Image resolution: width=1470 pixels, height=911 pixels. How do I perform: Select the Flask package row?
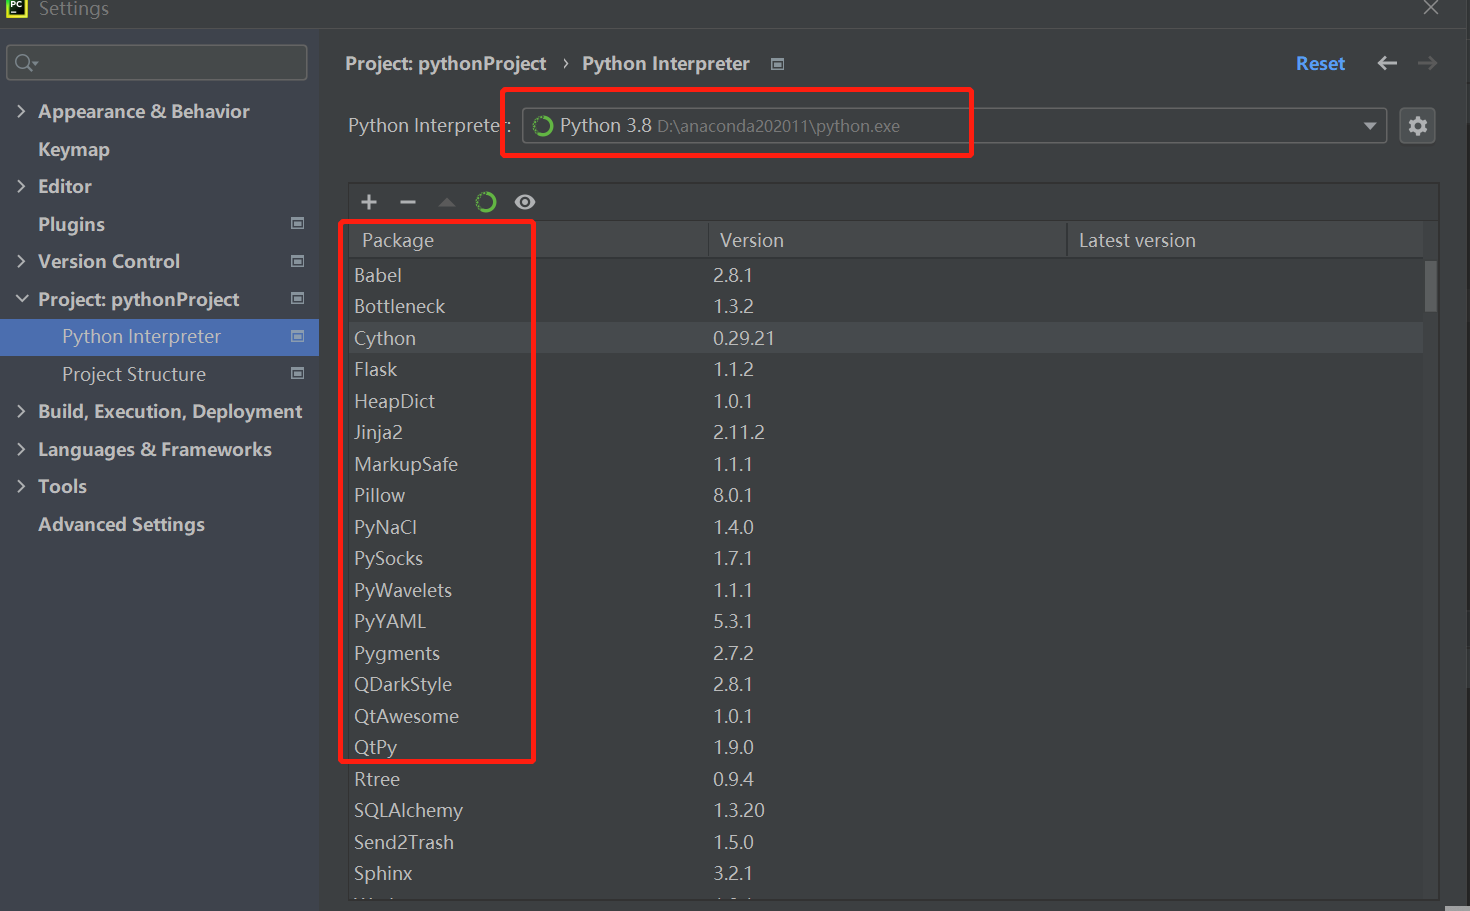point(886,369)
